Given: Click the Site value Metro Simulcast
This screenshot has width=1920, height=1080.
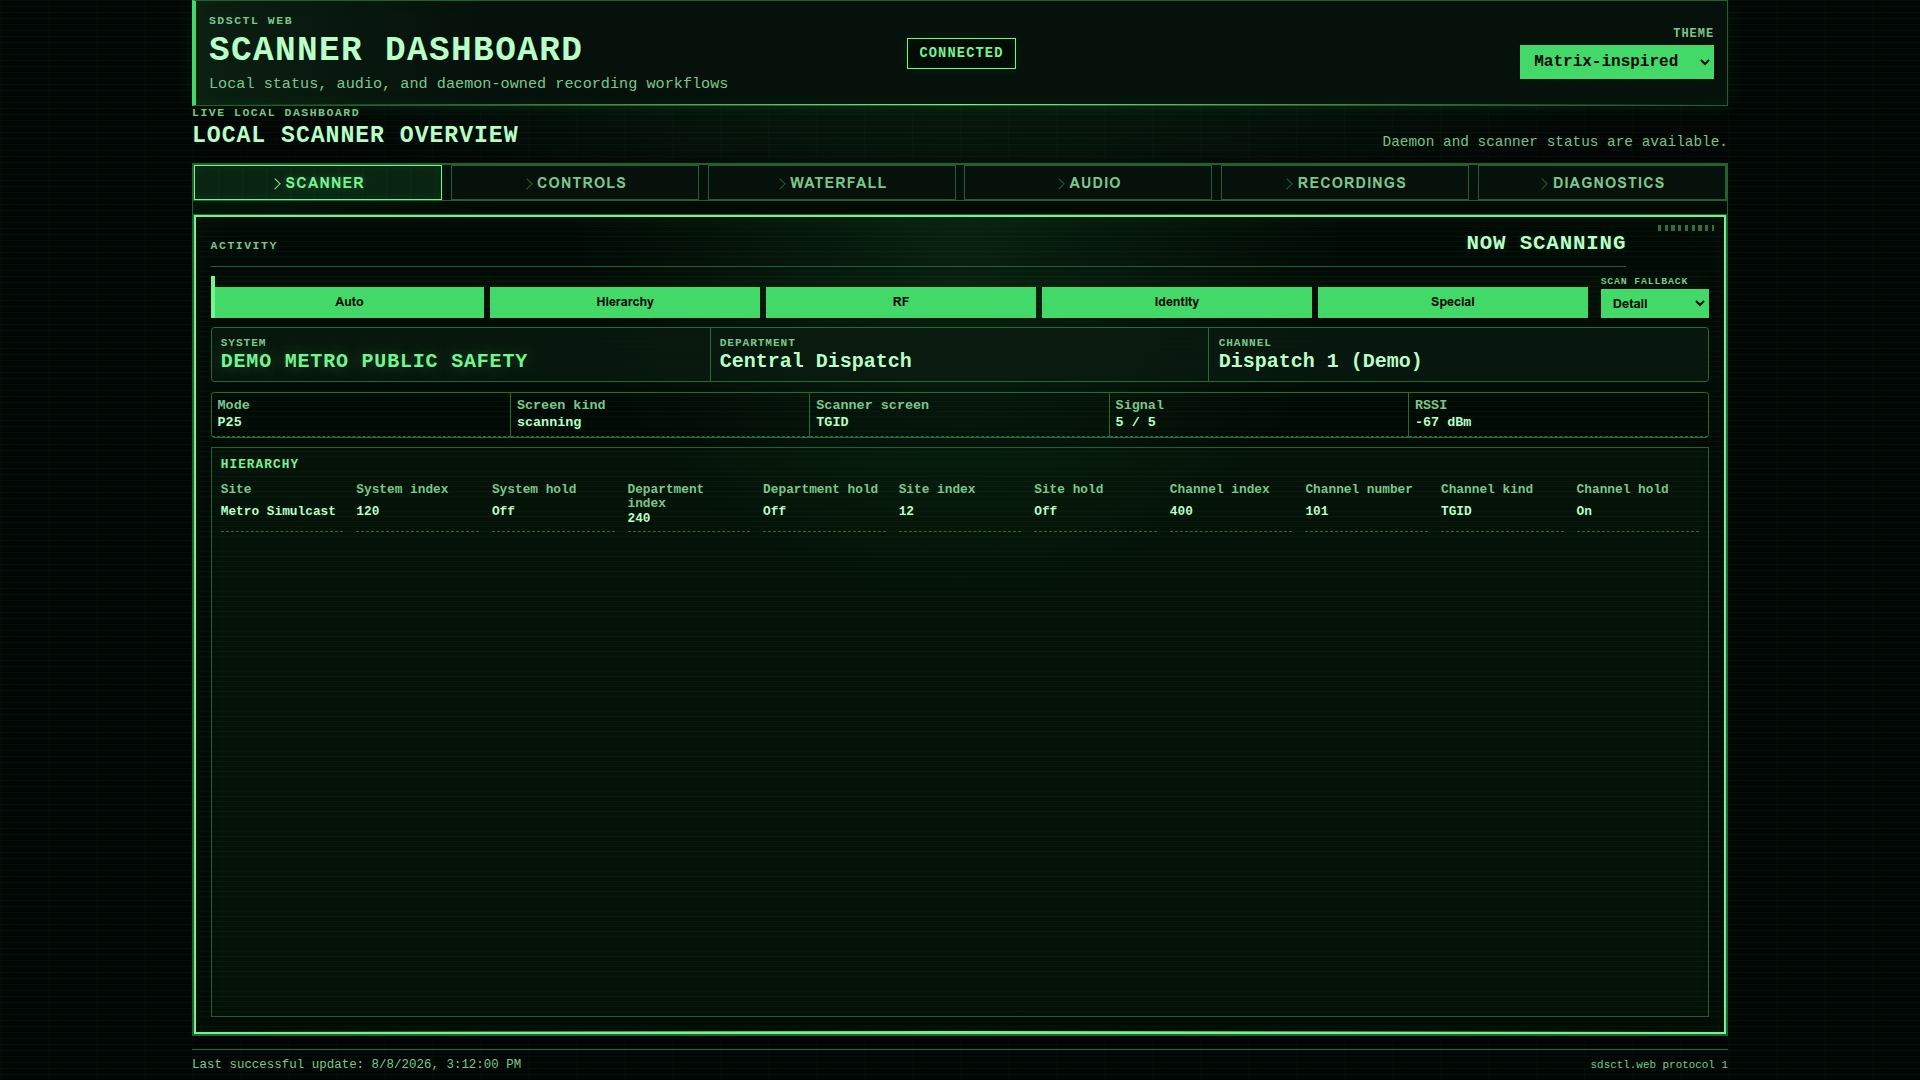Looking at the screenshot, I should (x=278, y=511).
